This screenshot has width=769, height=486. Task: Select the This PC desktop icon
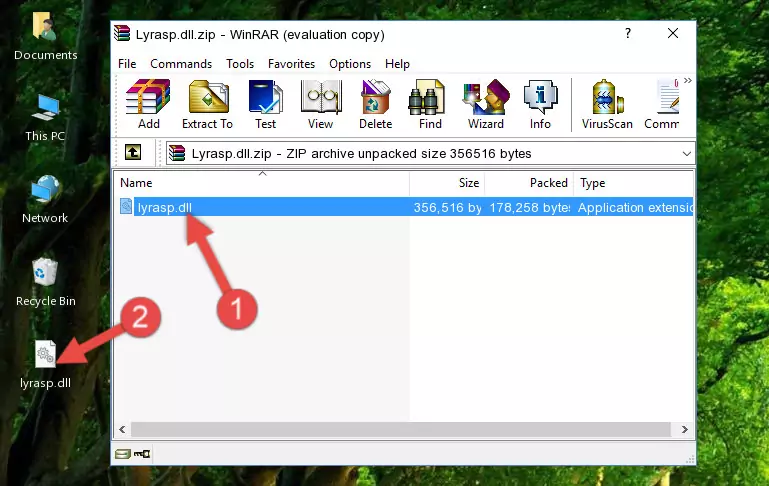tap(45, 118)
